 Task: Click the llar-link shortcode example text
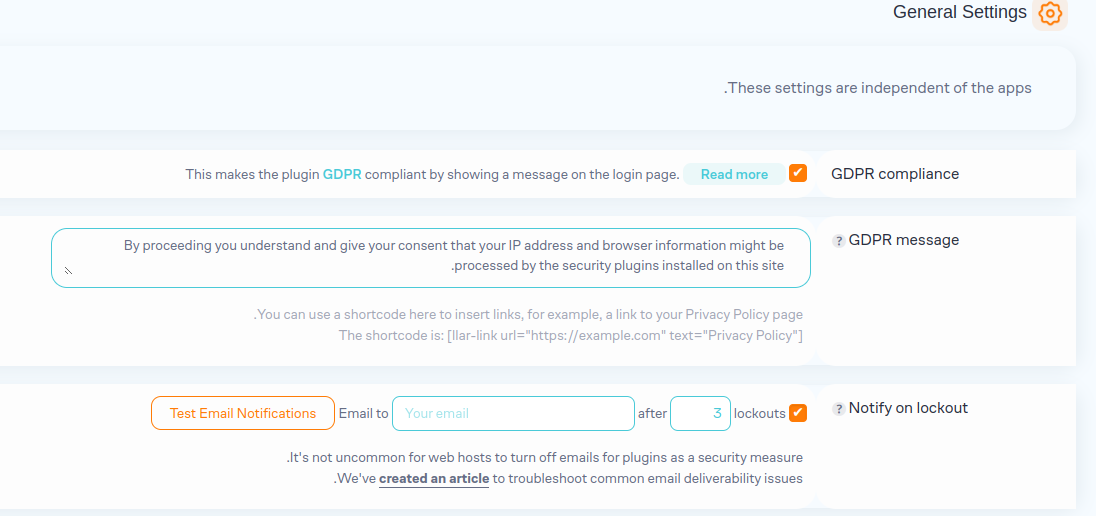[x=570, y=335]
